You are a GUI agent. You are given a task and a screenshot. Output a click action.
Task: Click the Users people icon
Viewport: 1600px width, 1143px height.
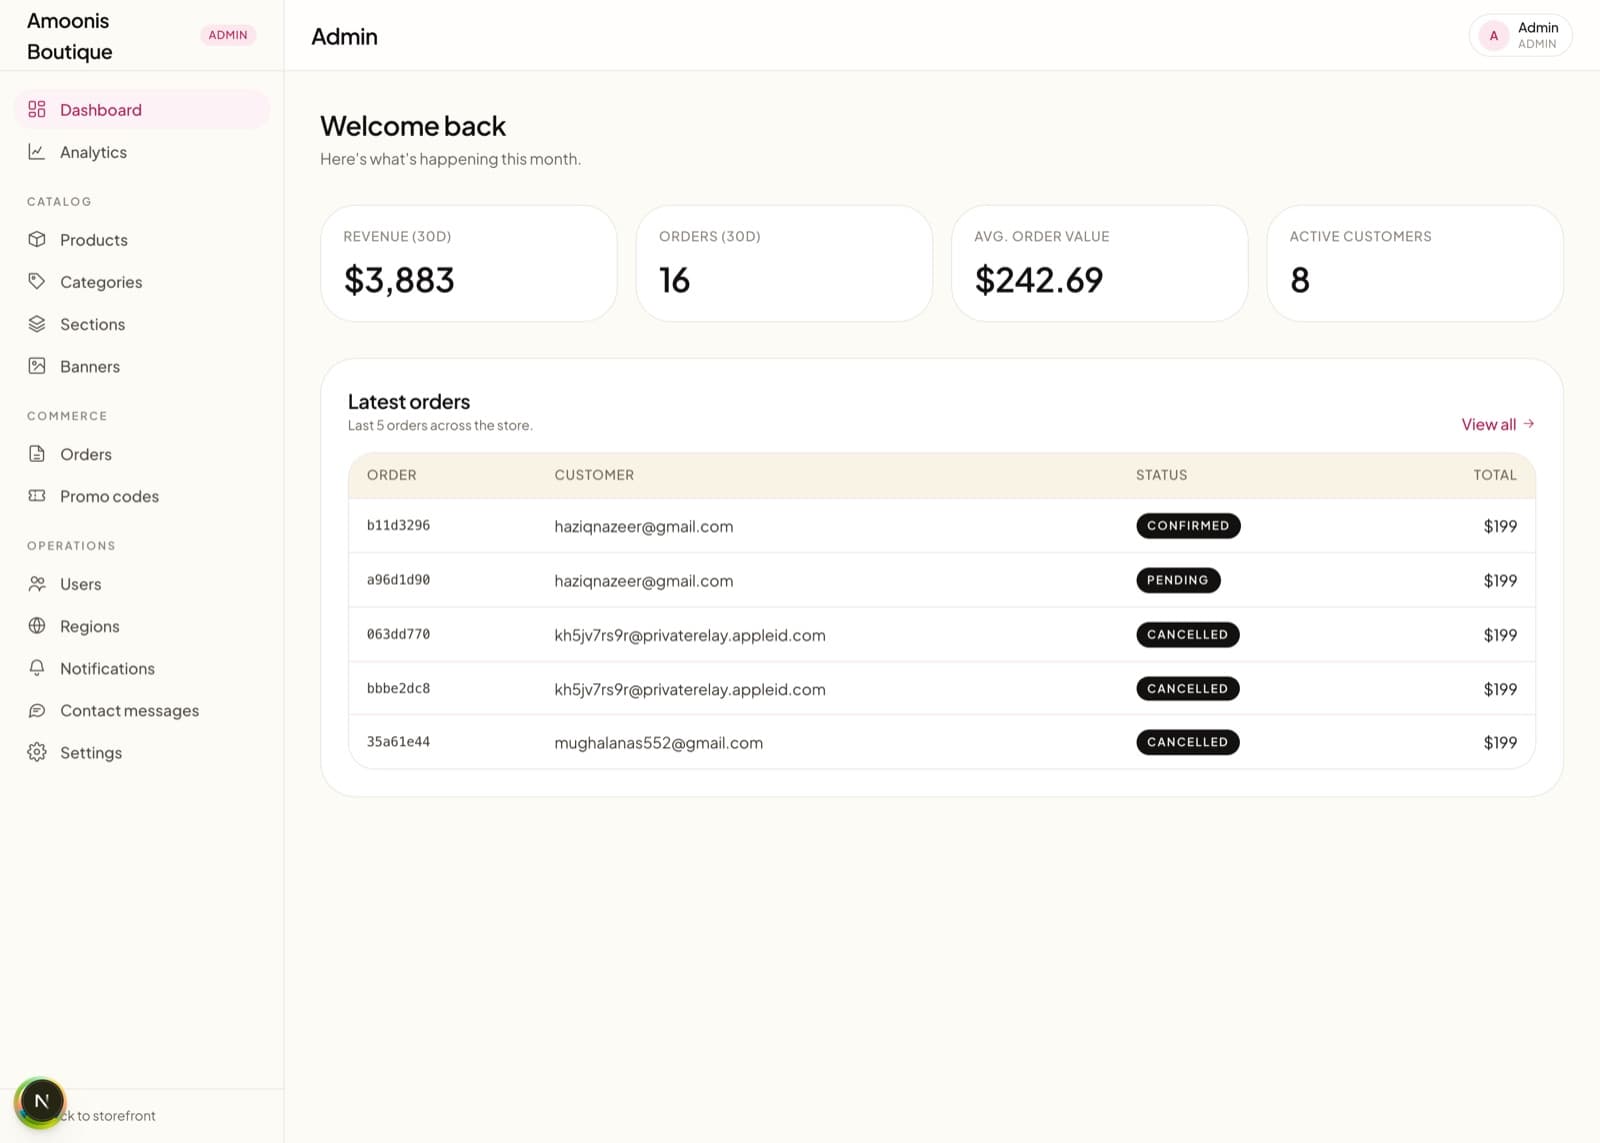(37, 584)
